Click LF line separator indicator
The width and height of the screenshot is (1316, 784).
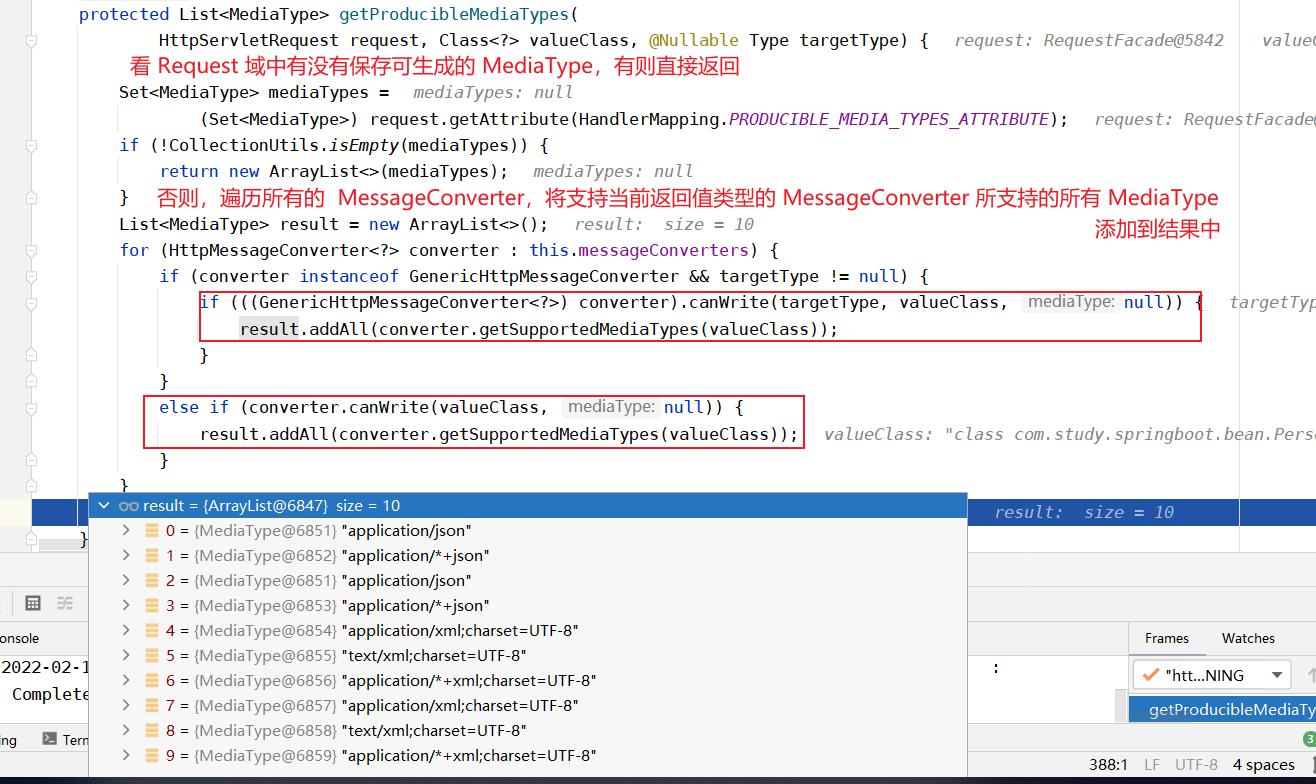click(1152, 765)
